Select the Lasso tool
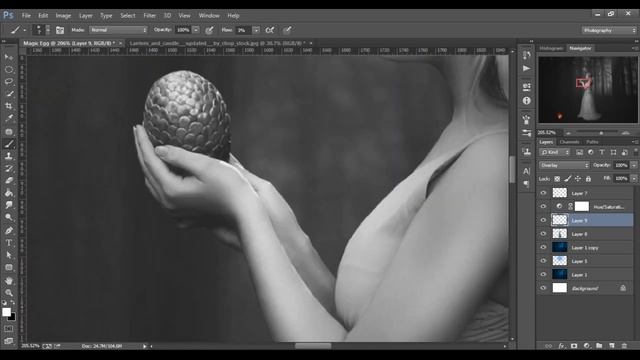Image resolution: width=640 pixels, height=360 pixels. [x=9, y=82]
